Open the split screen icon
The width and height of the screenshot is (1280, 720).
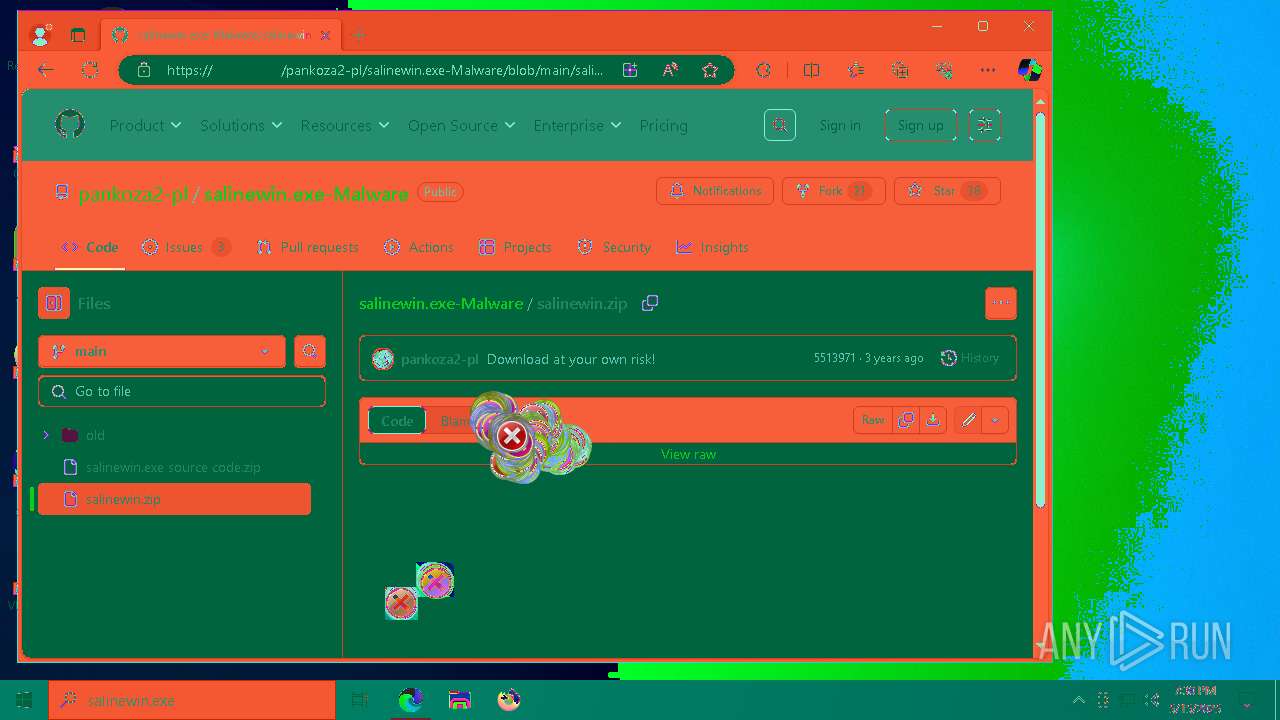coord(811,70)
